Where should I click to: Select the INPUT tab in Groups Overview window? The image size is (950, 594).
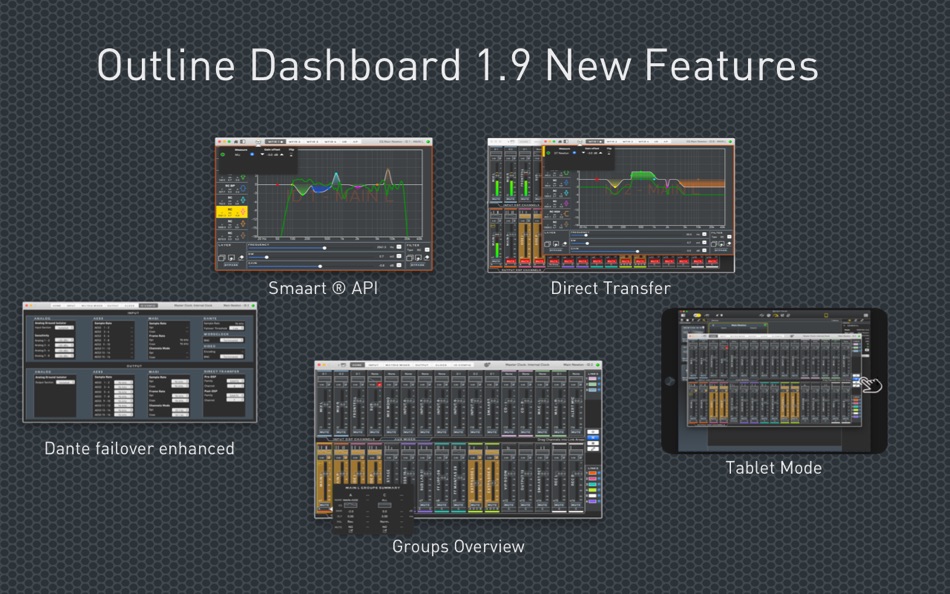click(373, 365)
